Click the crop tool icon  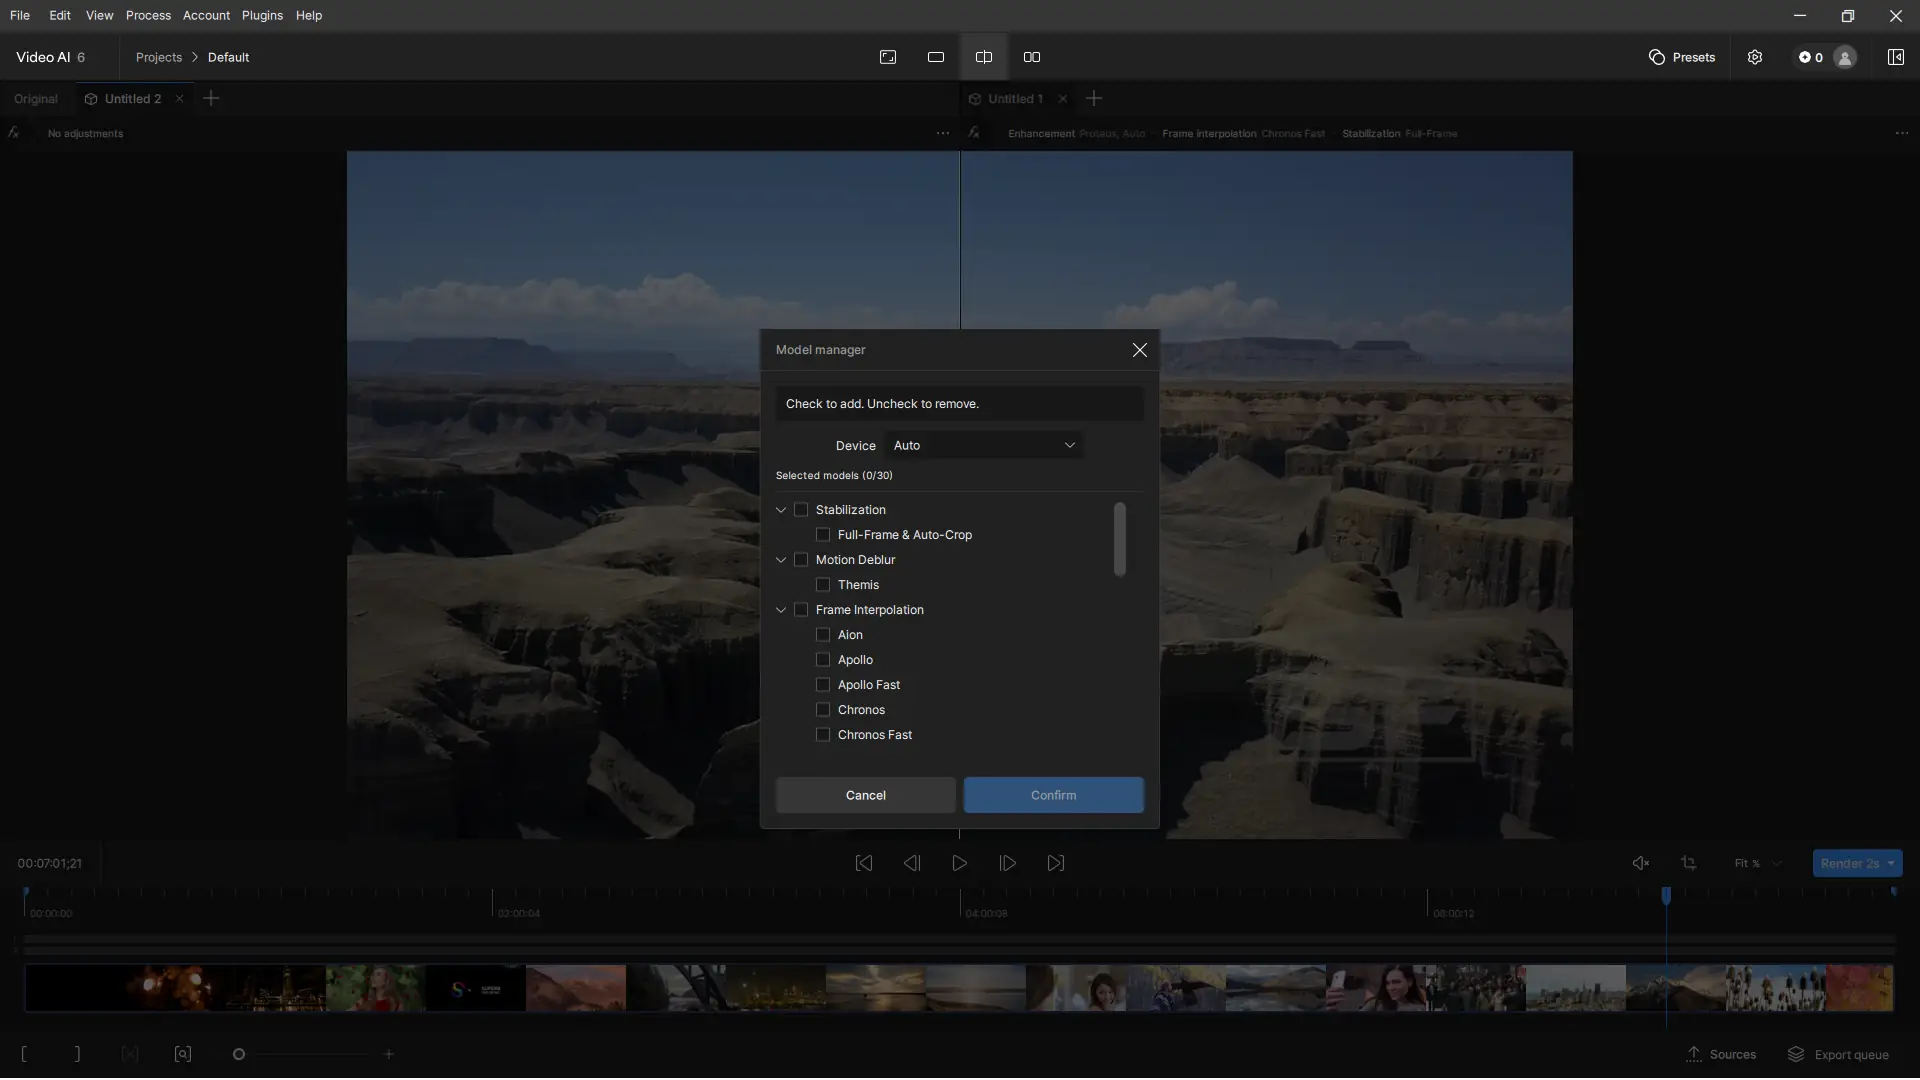[x=1689, y=863]
